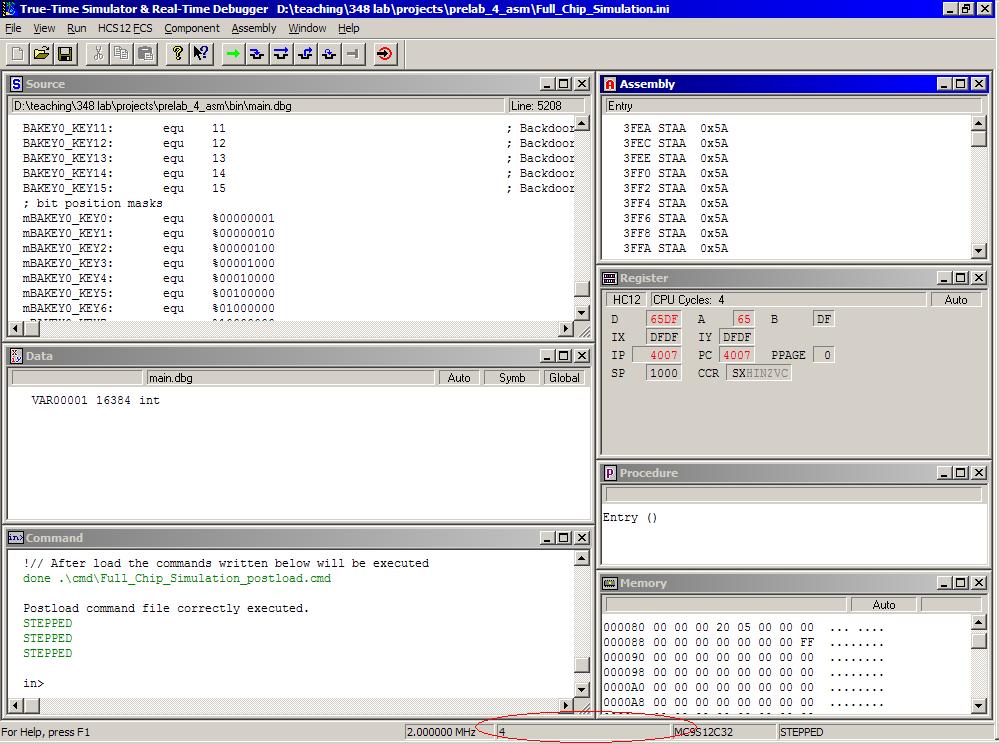This screenshot has height=744, width=999.
Task: Open the Window menu
Action: 307,28
